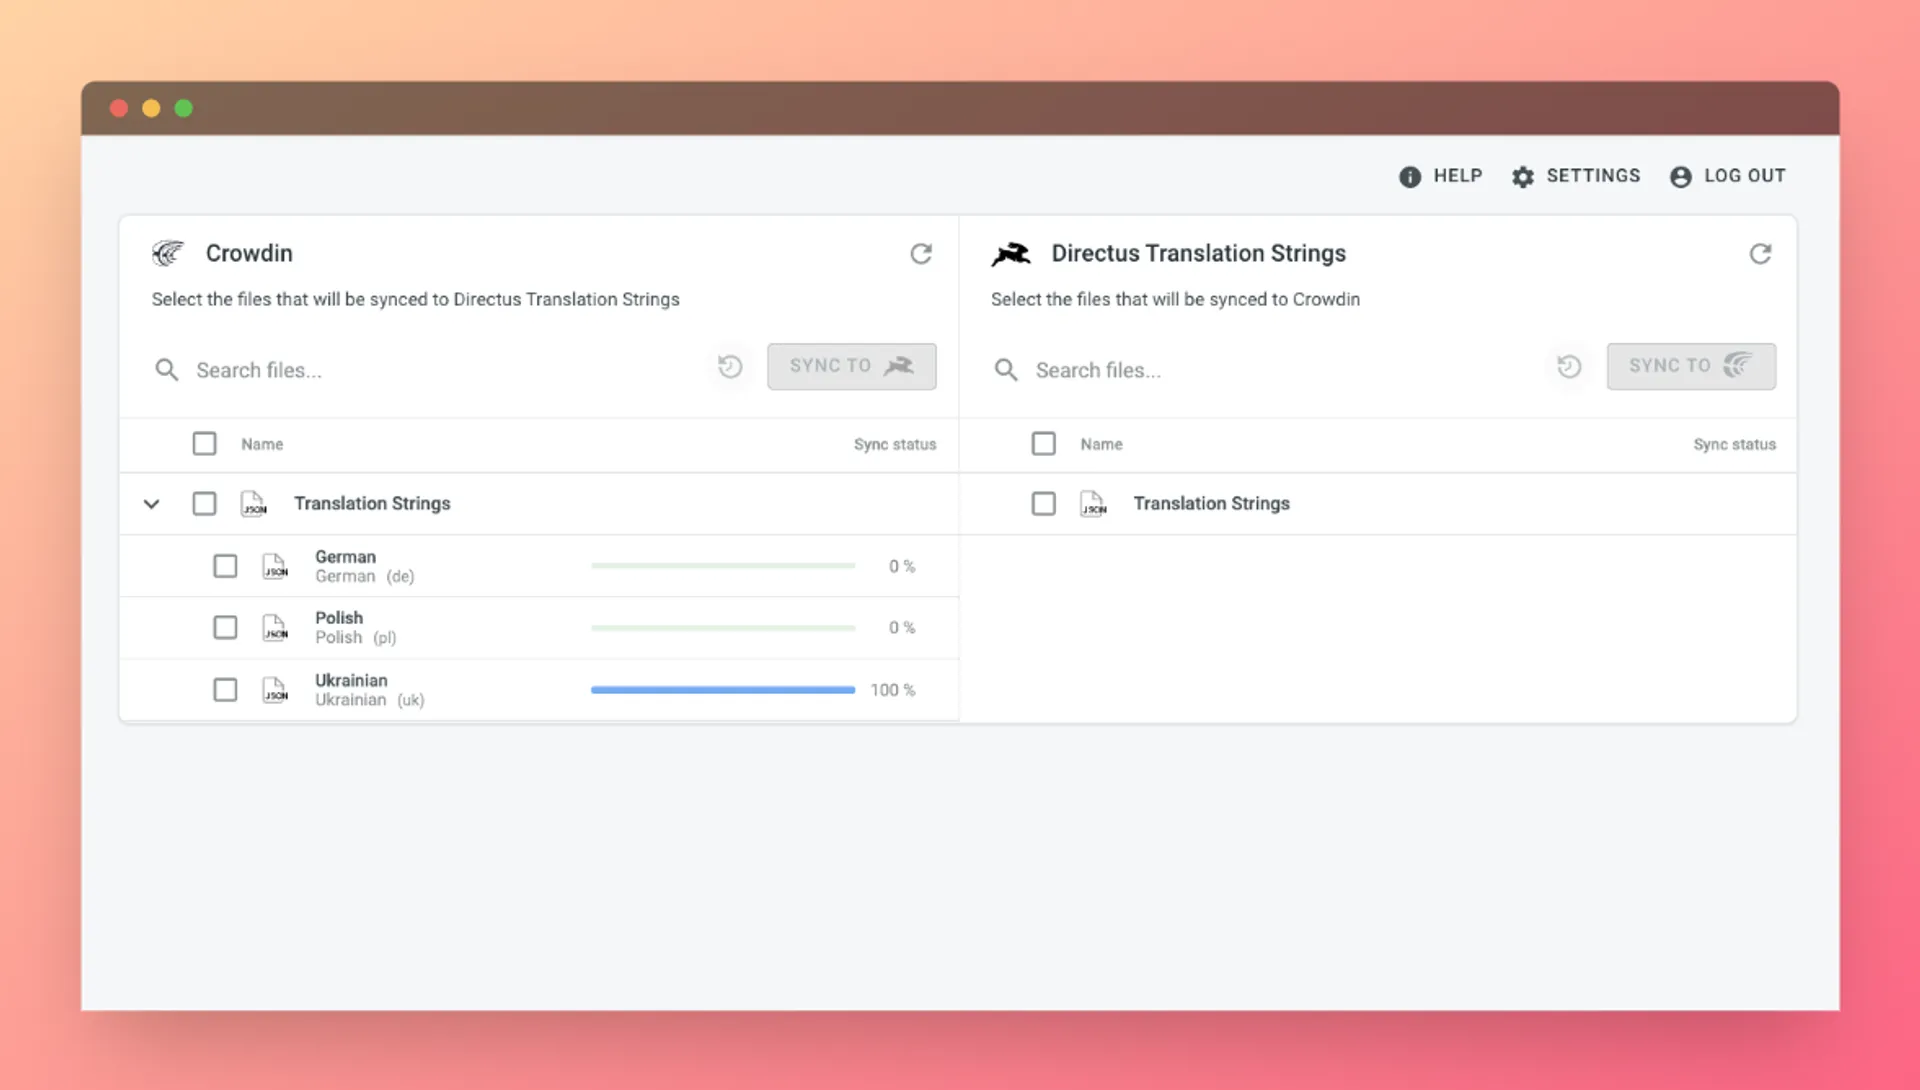Click the Crowdin logo icon
The height and width of the screenshot is (1090, 1920).
click(168, 253)
